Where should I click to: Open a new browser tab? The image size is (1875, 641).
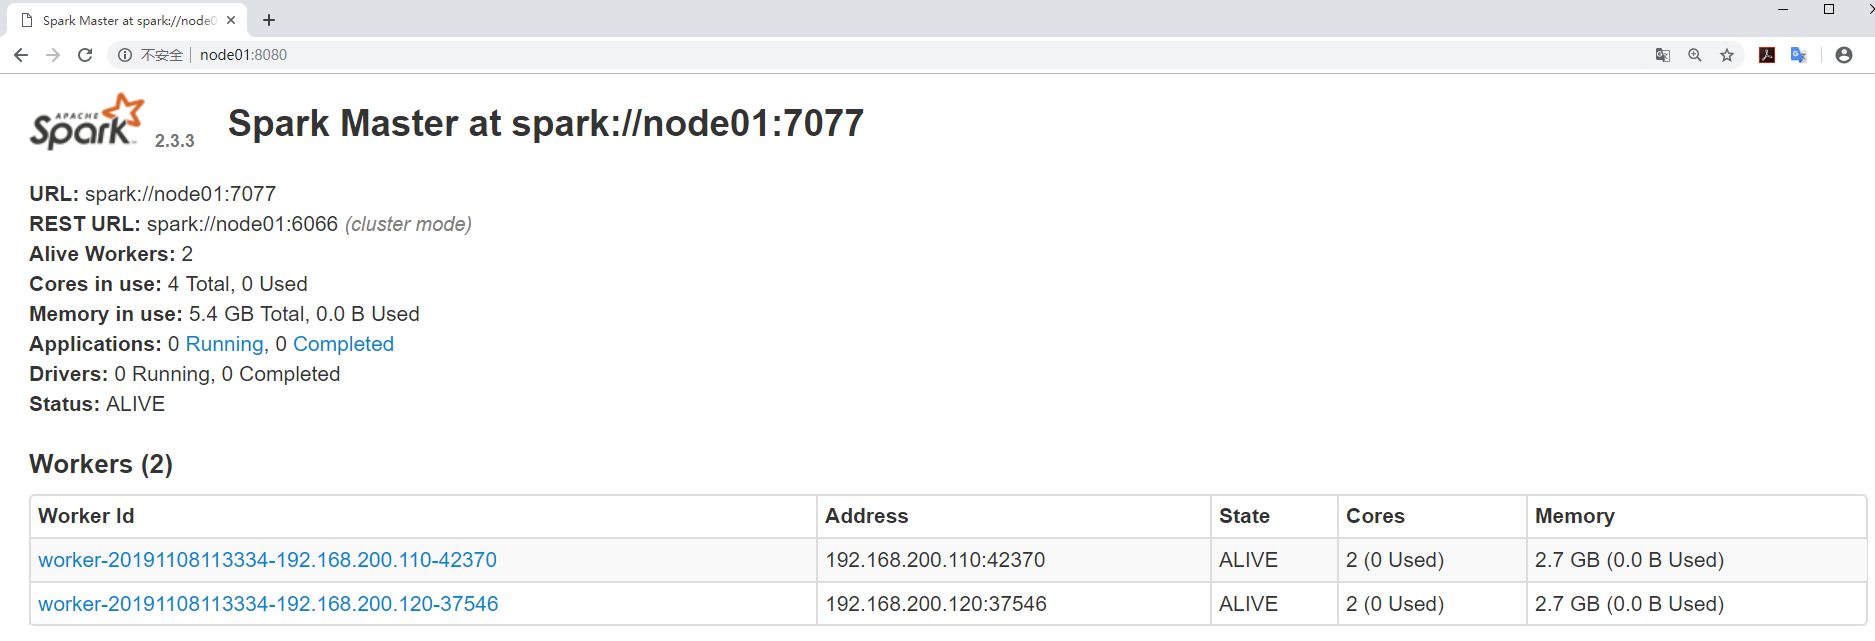pyautogui.click(x=269, y=20)
